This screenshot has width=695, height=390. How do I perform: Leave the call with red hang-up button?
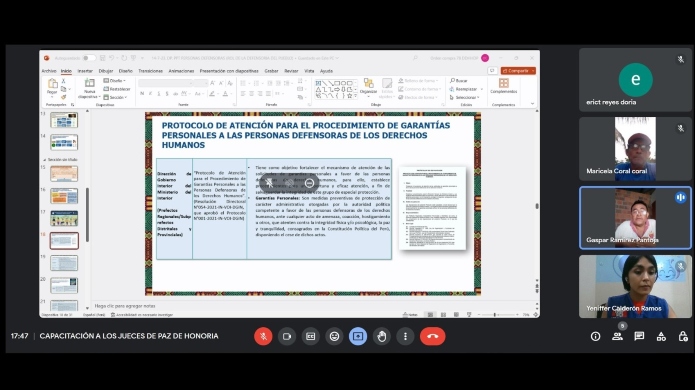point(433,336)
